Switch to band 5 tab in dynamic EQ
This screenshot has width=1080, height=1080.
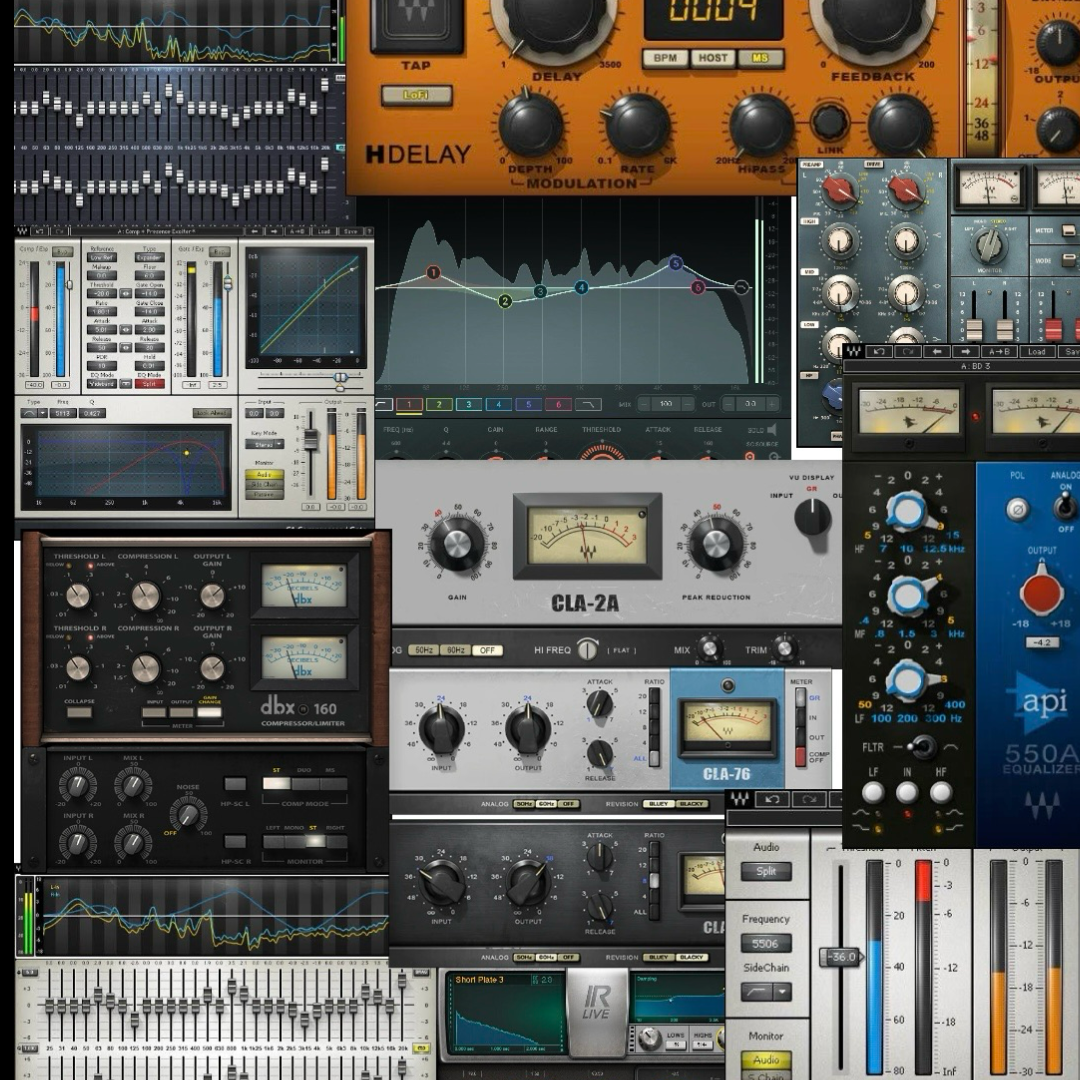pyautogui.click(x=528, y=404)
